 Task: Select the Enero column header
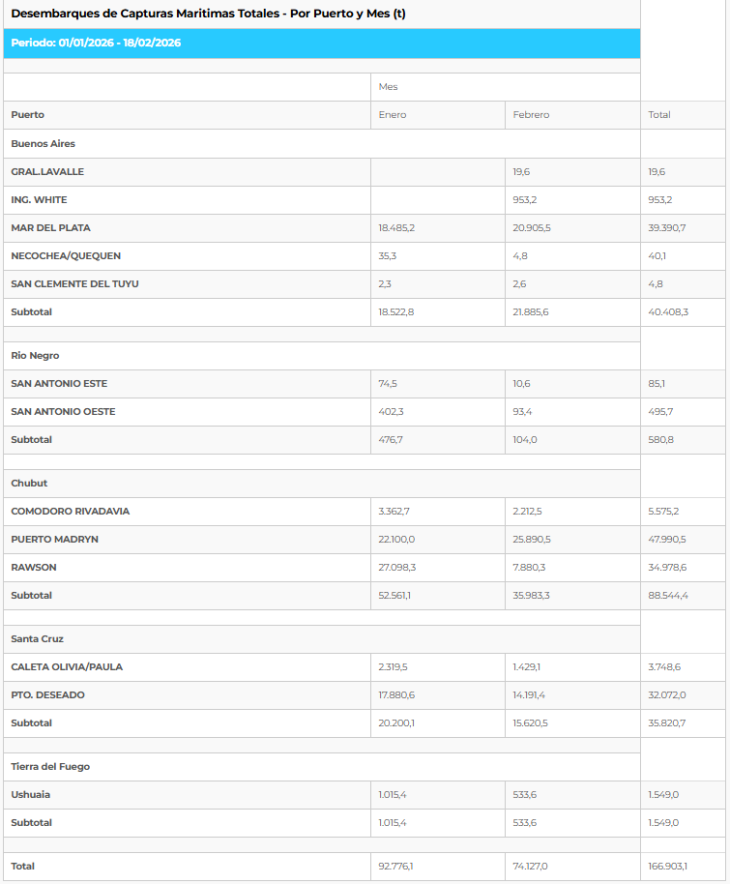point(392,115)
